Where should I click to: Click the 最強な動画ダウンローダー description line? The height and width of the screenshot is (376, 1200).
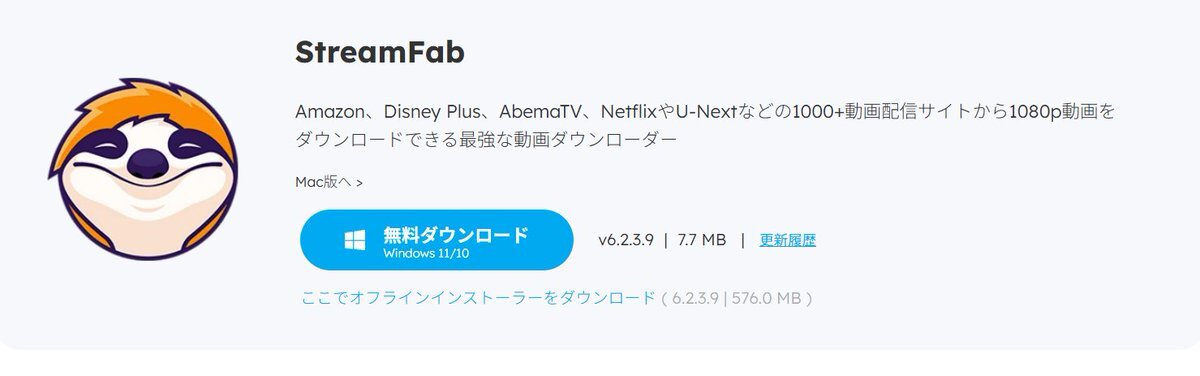[x=585, y=138]
